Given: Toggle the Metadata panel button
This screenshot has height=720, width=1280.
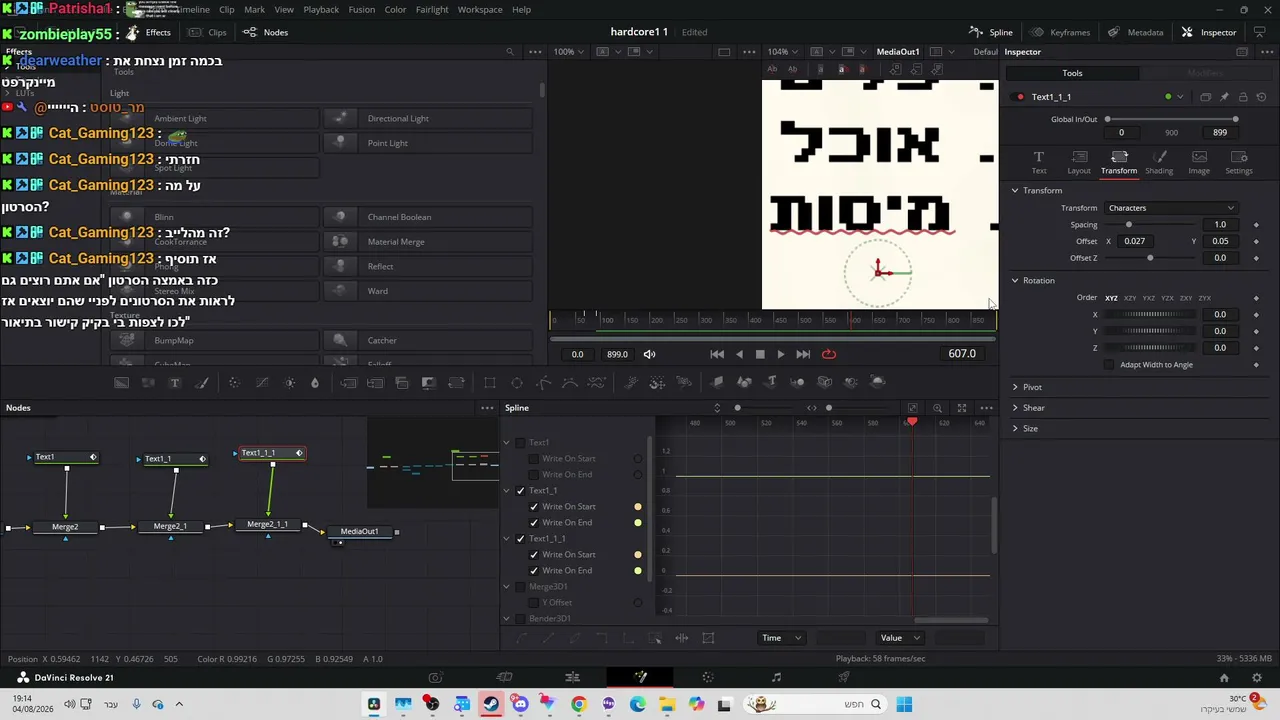Looking at the screenshot, I should (x=1136, y=32).
